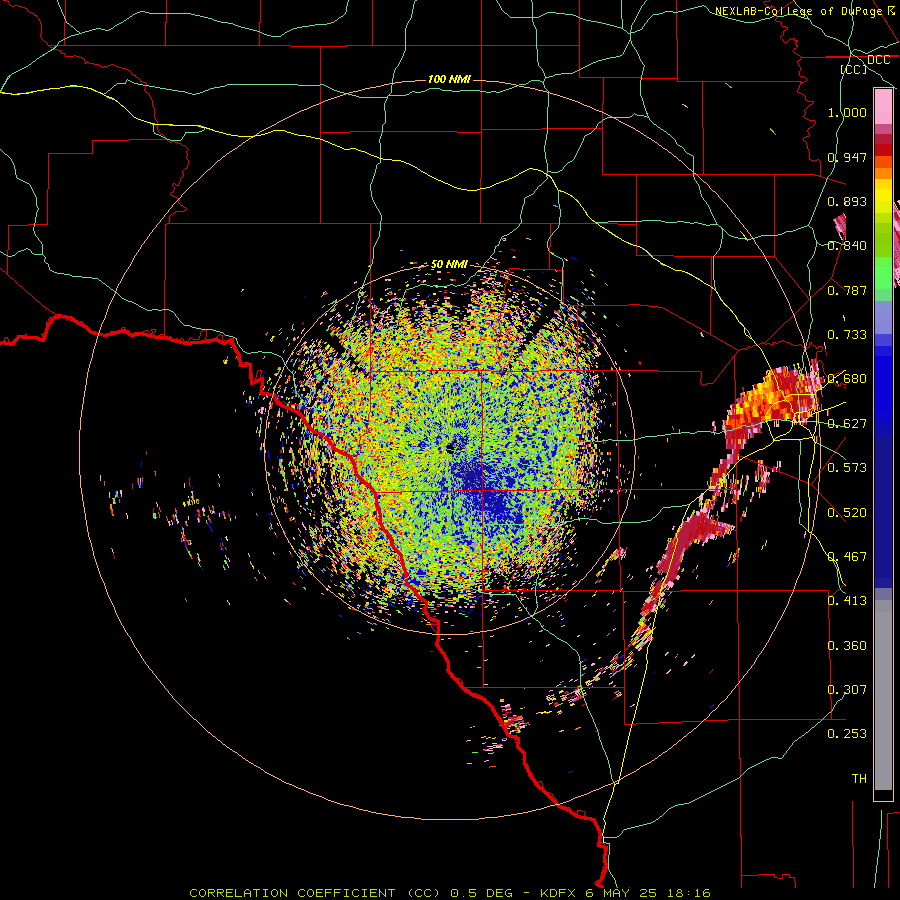Click the DCC label above the color scale
The image size is (900, 900).
pyautogui.click(x=878, y=60)
